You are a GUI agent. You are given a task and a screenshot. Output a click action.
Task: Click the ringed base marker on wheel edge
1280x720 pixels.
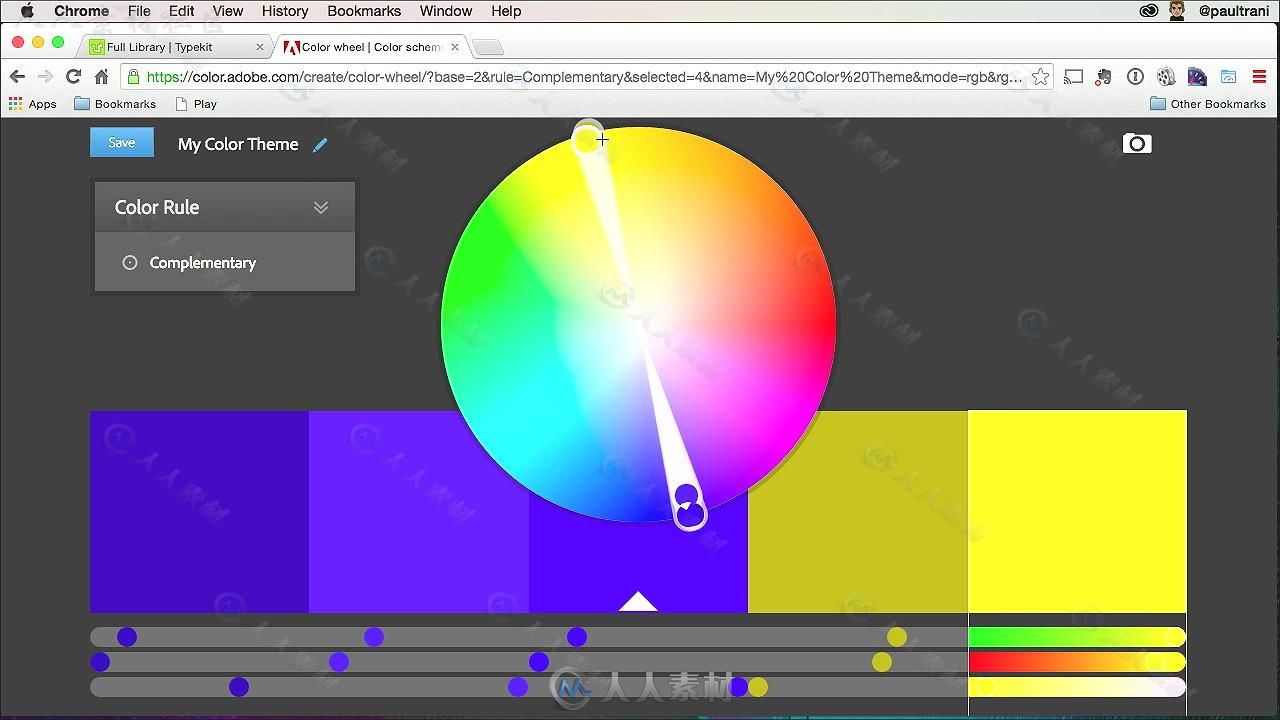690,515
